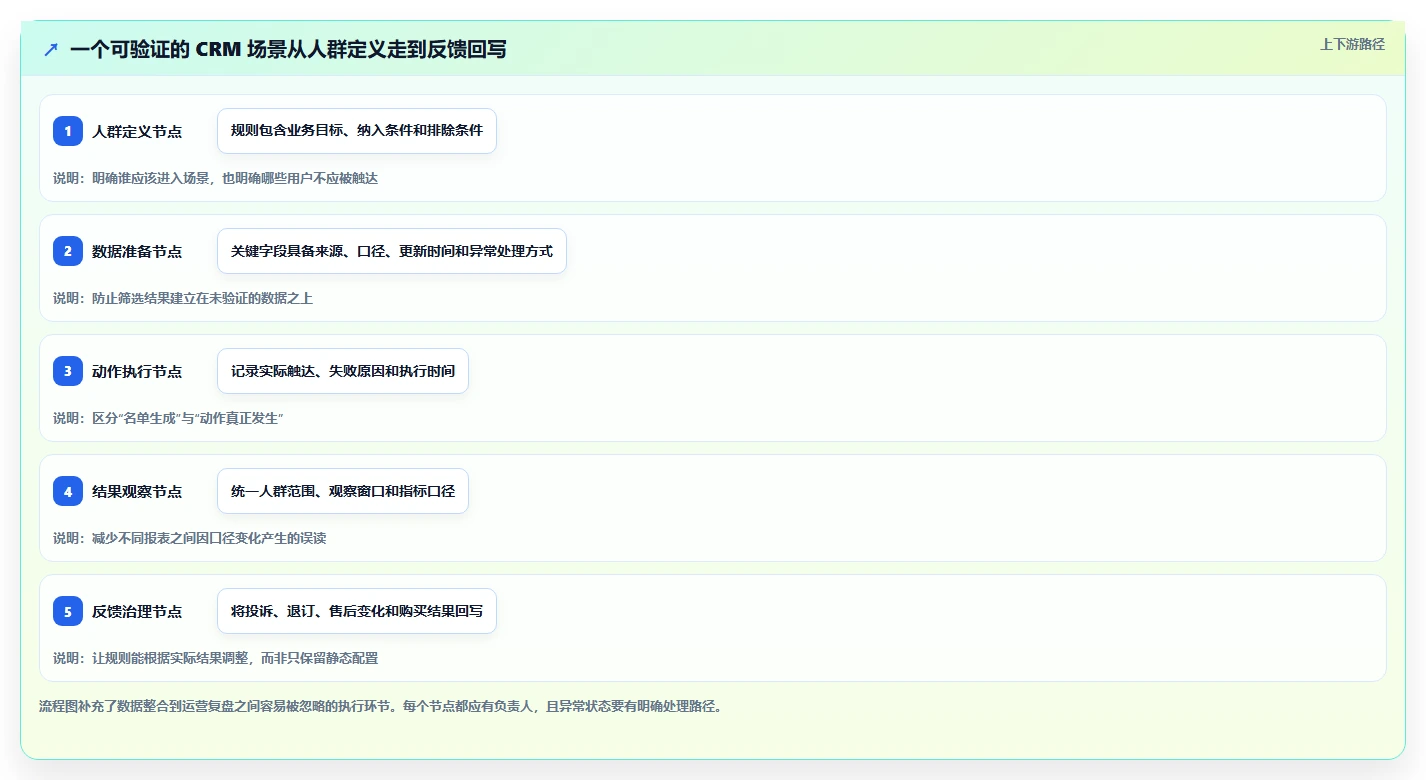
Task: Click the footer paragraph starting 流程图补充了数据整合
Action: point(380,706)
